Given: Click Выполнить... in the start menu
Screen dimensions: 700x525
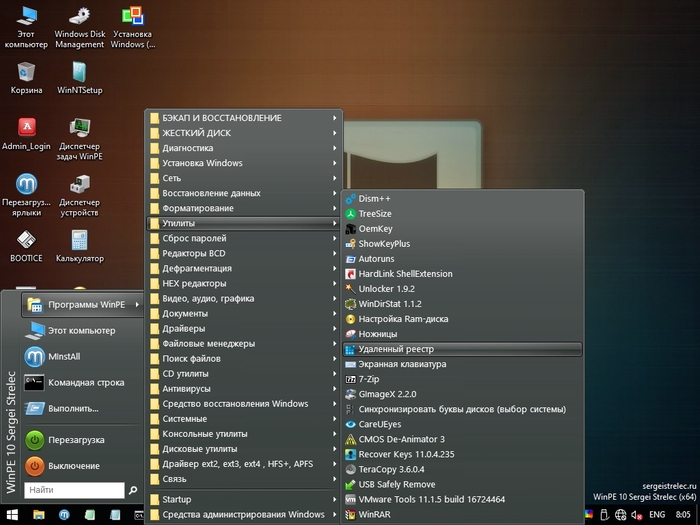Looking at the screenshot, I should pyautogui.click(x=82, y=408).
